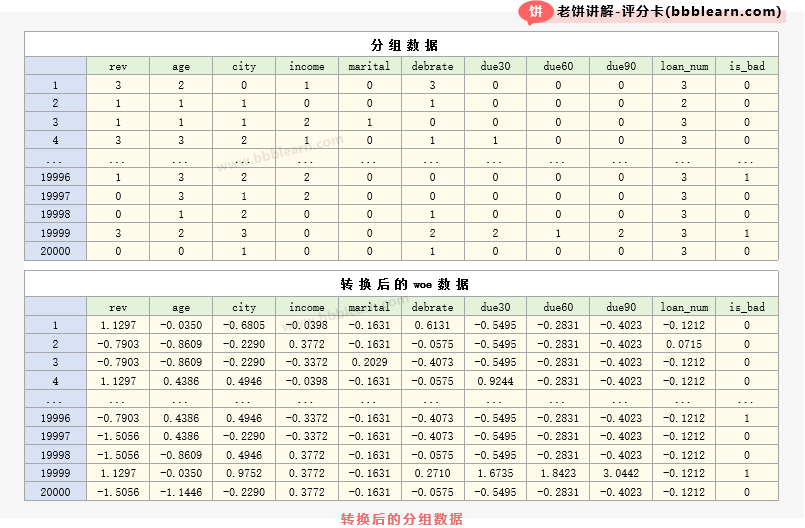The image size is (805, 528).
Task: Click the woe value 0.2710
Action: [432, 473]
